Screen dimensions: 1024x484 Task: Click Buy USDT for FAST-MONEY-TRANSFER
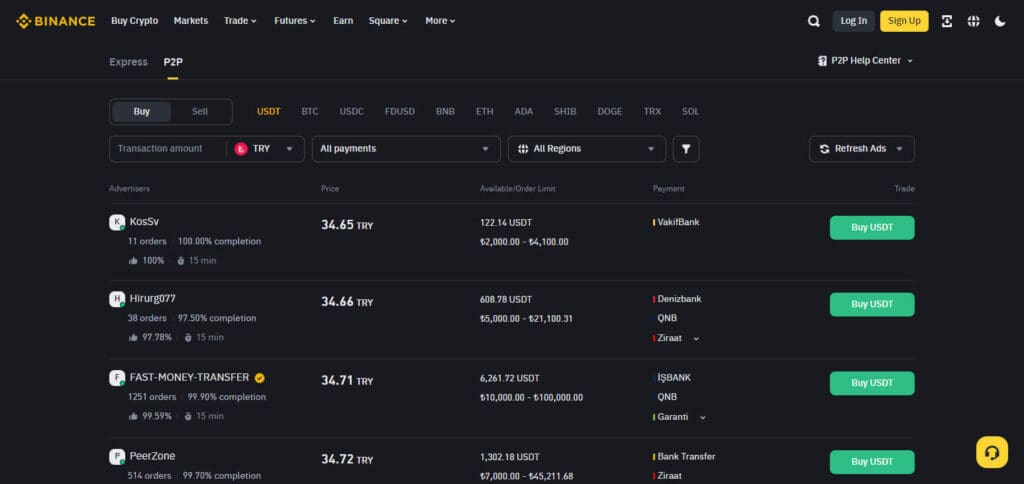pos(872,383)
